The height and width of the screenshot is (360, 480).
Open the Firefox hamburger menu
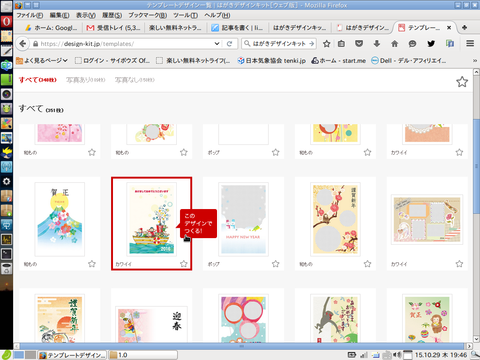470,44
